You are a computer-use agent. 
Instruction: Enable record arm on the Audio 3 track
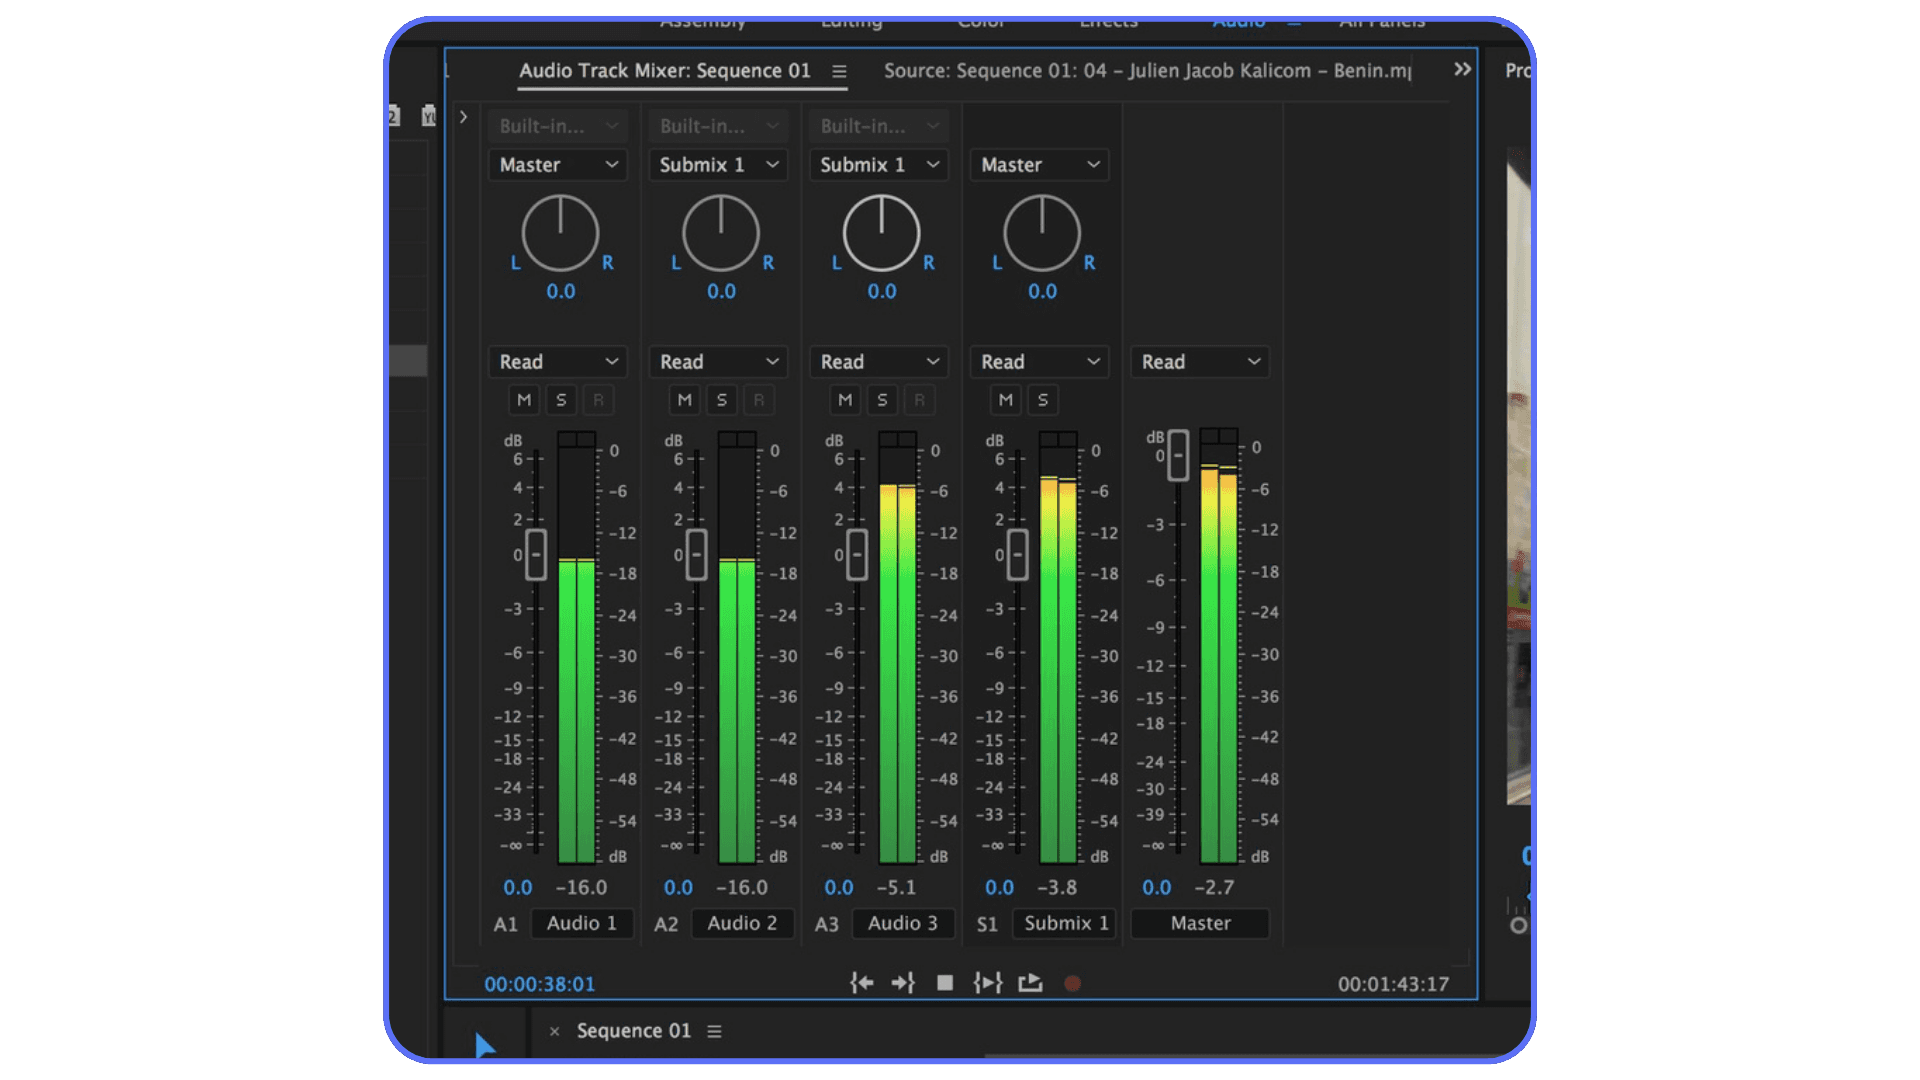[919, 399]
